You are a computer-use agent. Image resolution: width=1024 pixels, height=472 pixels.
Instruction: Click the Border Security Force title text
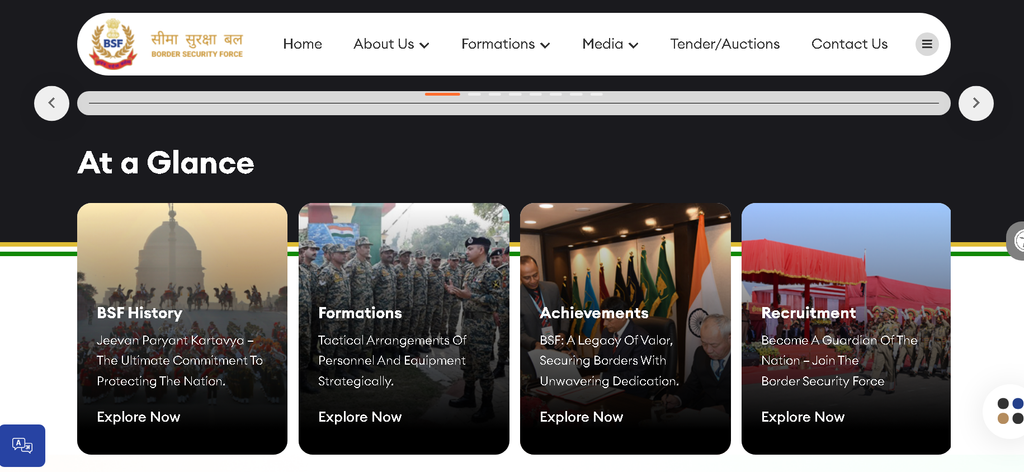pos(197,55)
